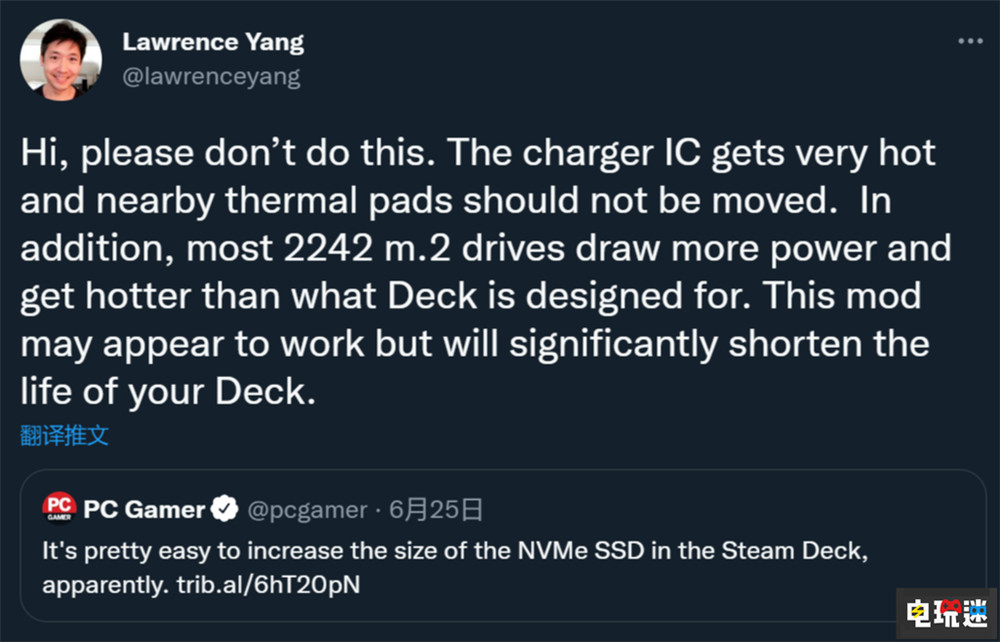Open the tweet options ellipsis menu
This screenshot has height=642, width=1000.
coord(968,40)
